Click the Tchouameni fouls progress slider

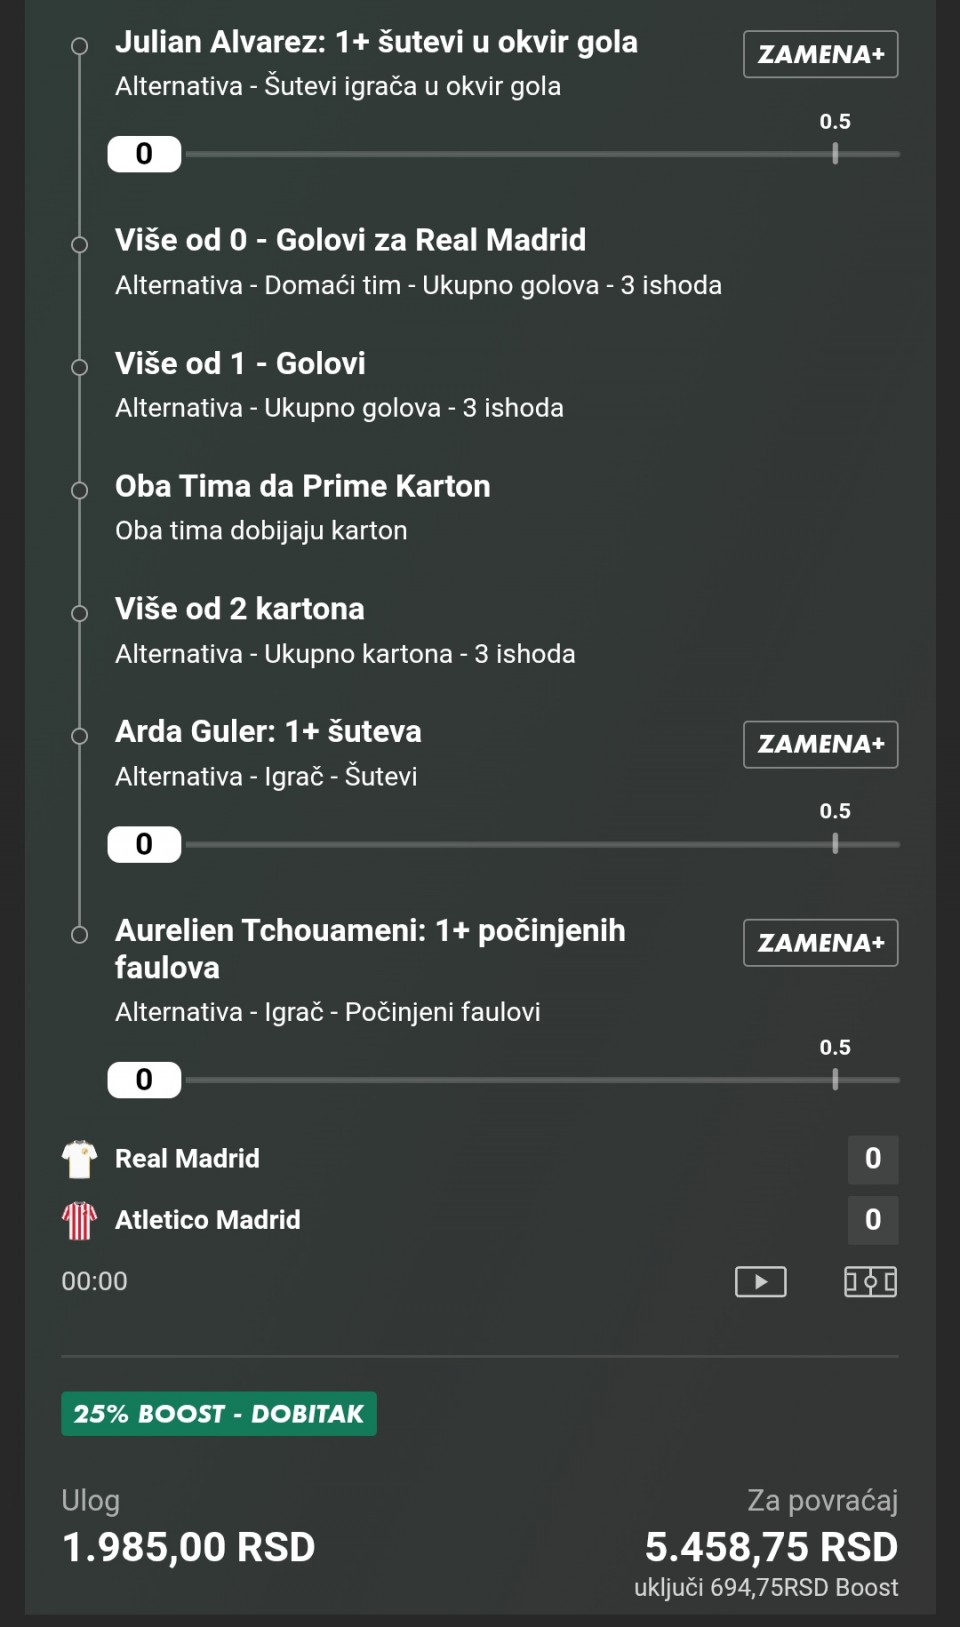540,1080
